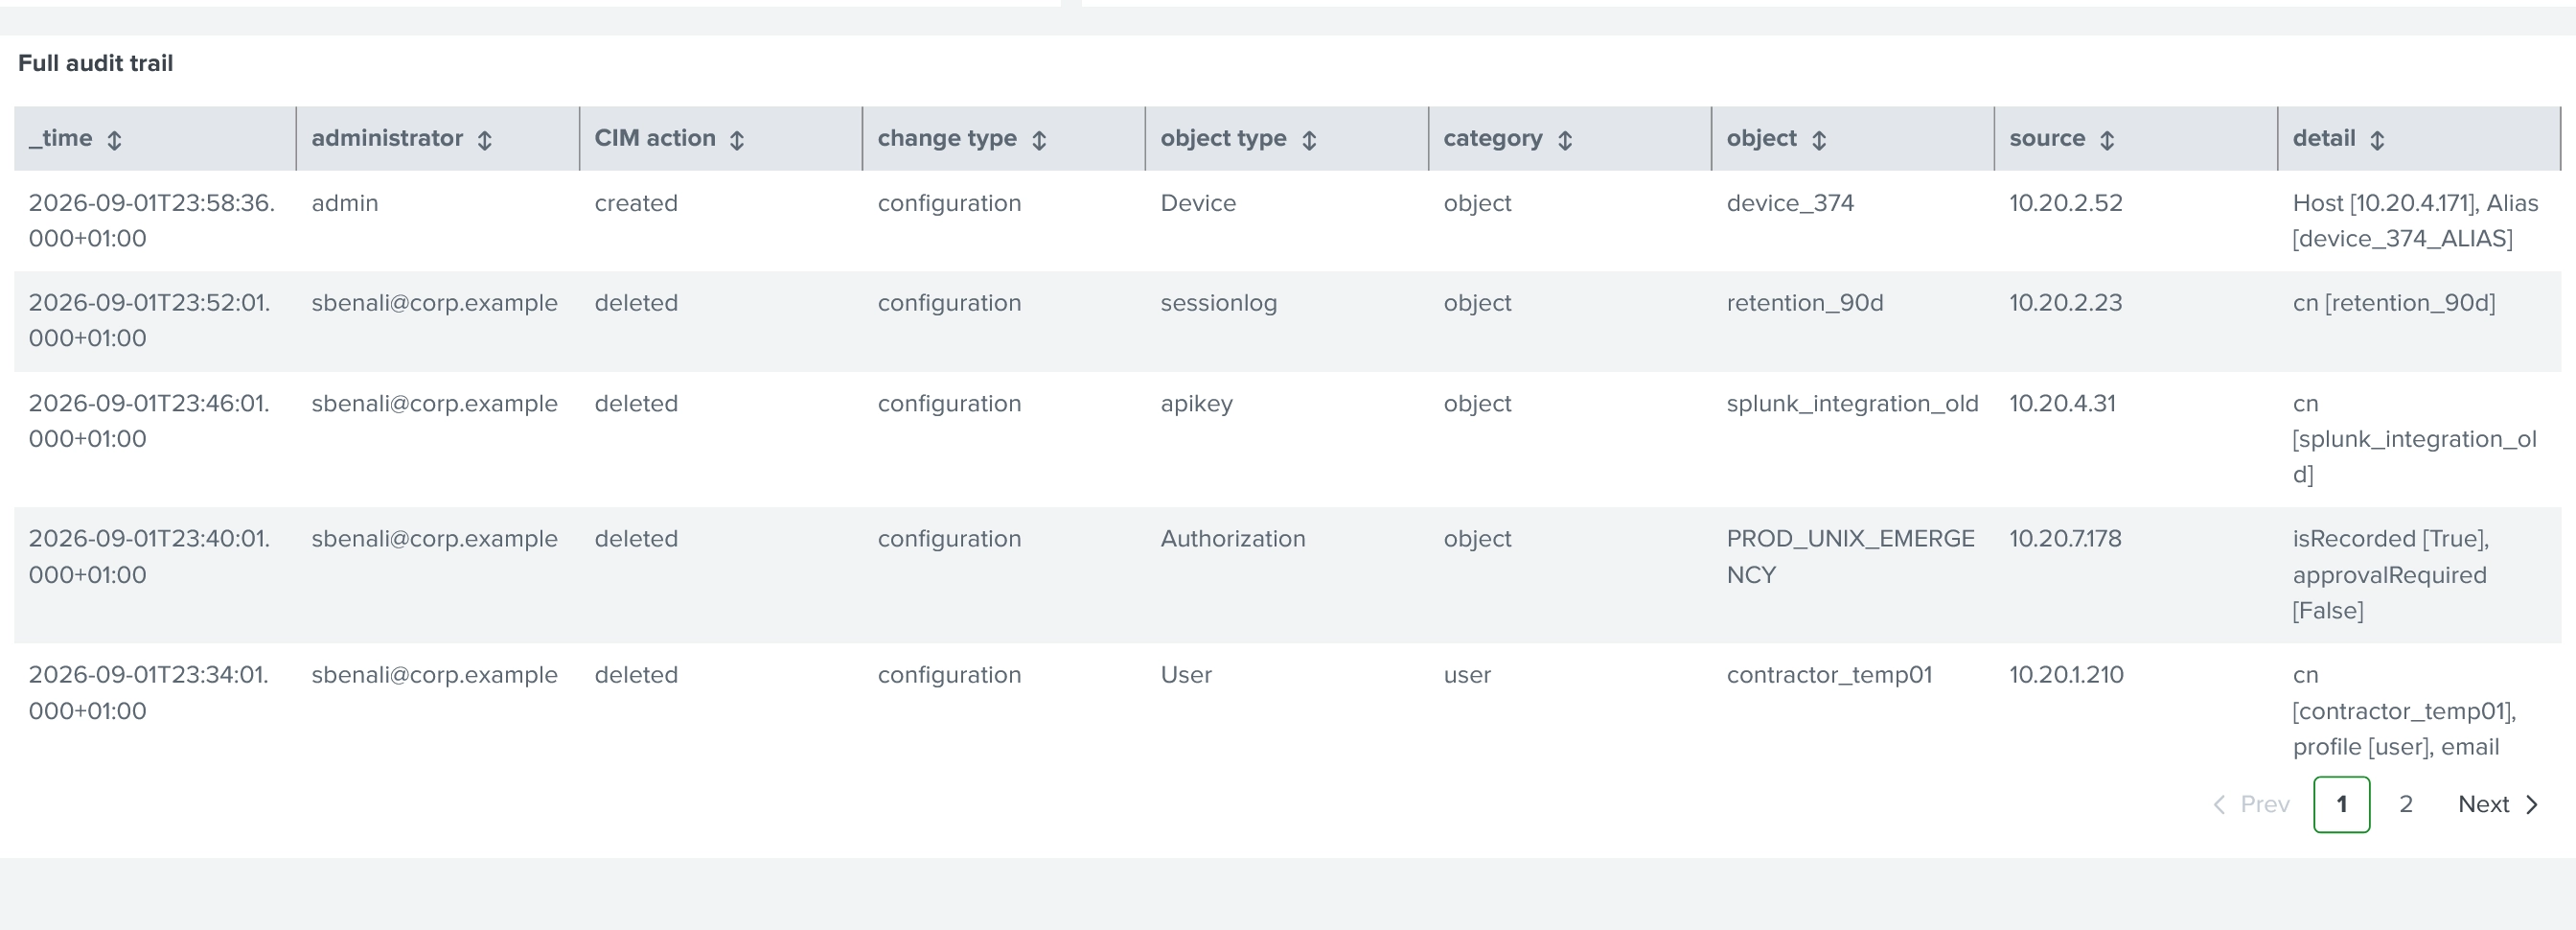The height and width of the screenshot is (930, 2576).
Task: Toggle sort icon beside CIM action
Action: point(737,140)
